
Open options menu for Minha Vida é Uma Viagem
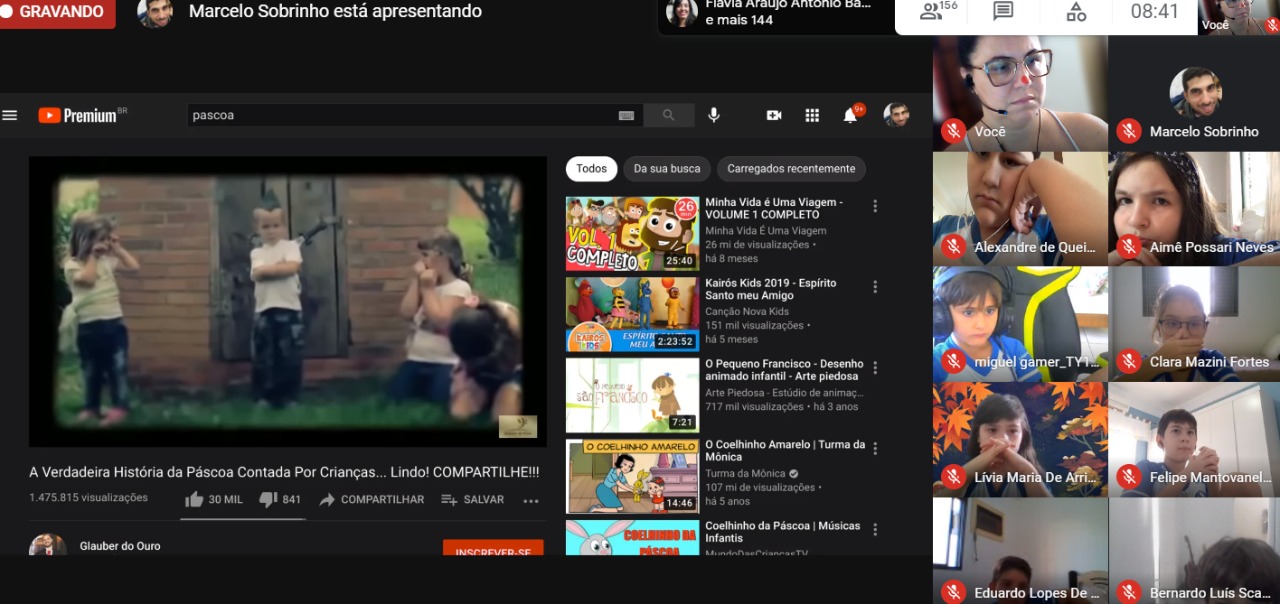[x=875, y=206]
